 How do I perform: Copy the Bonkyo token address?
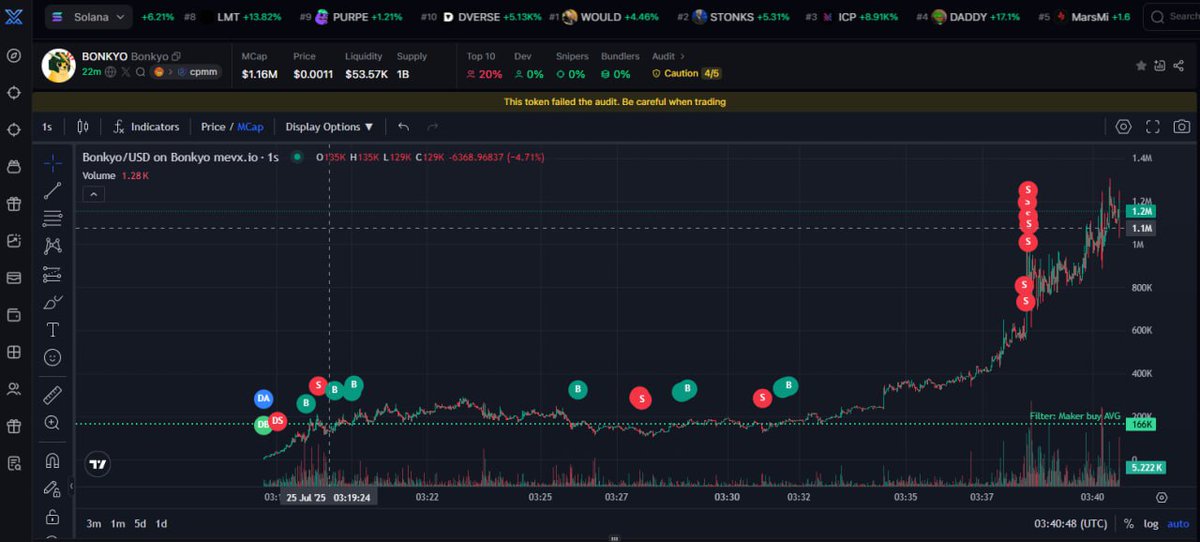click(x=176, y=57)
